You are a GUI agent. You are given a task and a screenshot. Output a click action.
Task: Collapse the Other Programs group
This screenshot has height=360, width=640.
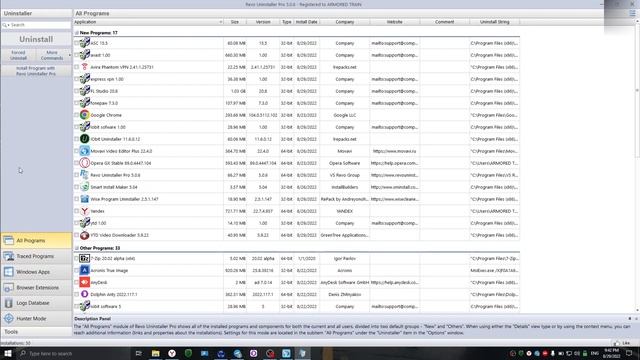[76, 248]
